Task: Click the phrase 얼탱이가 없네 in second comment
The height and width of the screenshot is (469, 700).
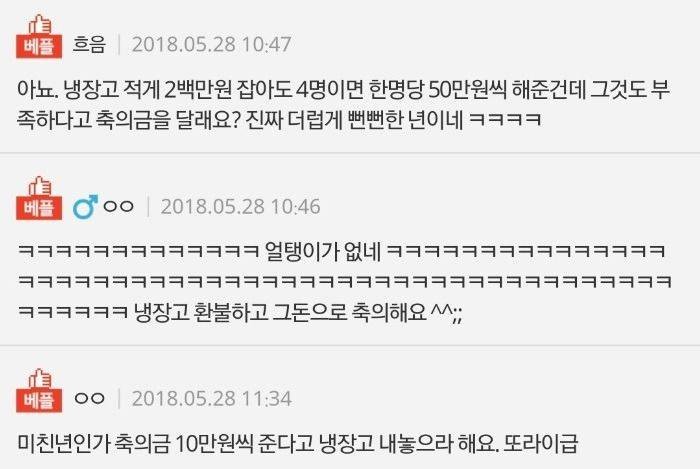Action: tap(322, 251)
